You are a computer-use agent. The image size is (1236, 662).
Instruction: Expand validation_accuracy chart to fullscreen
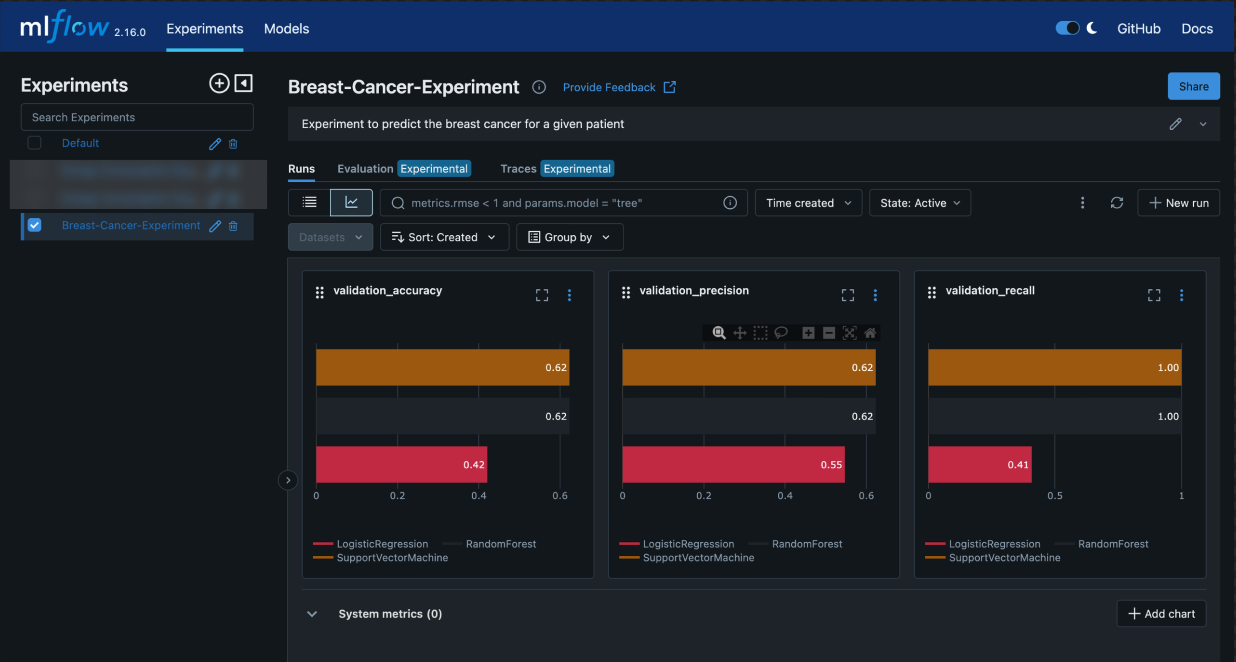point(542,295)
